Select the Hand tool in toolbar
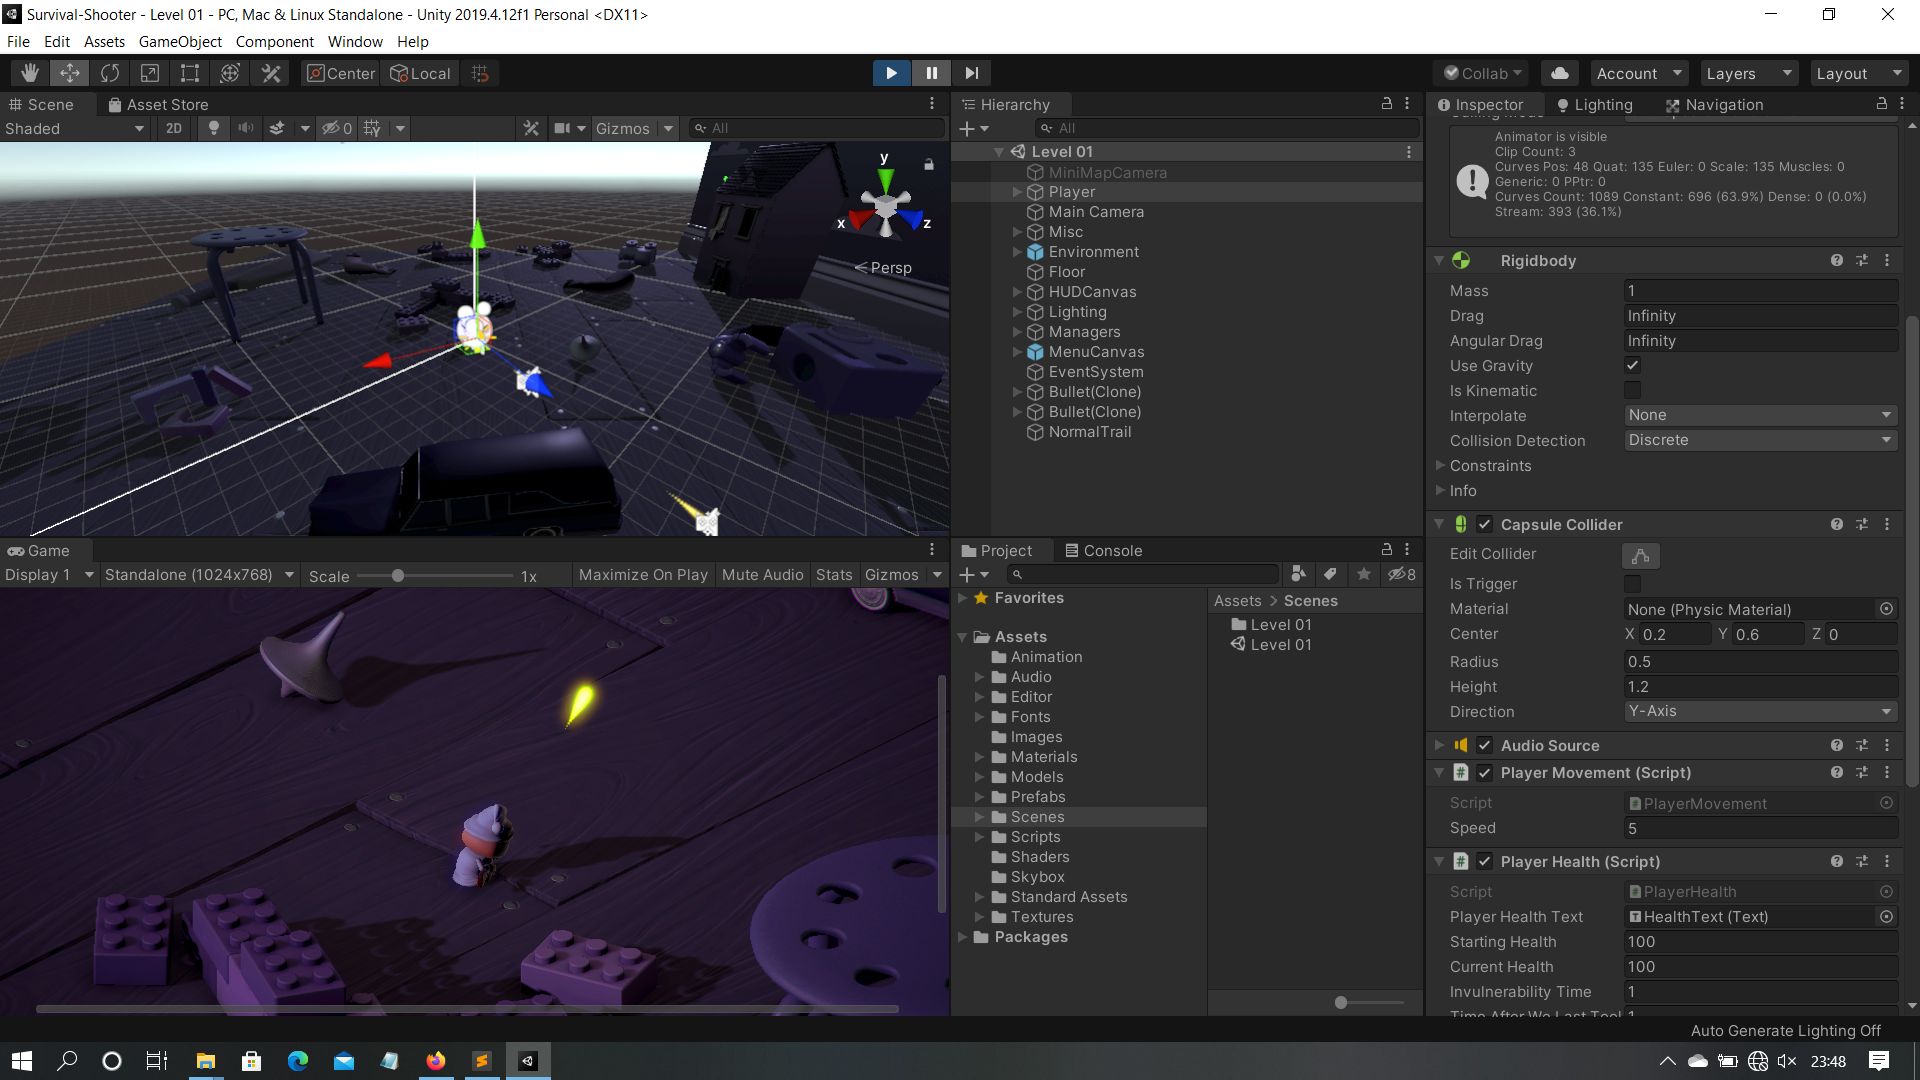 tap(30, 73)
